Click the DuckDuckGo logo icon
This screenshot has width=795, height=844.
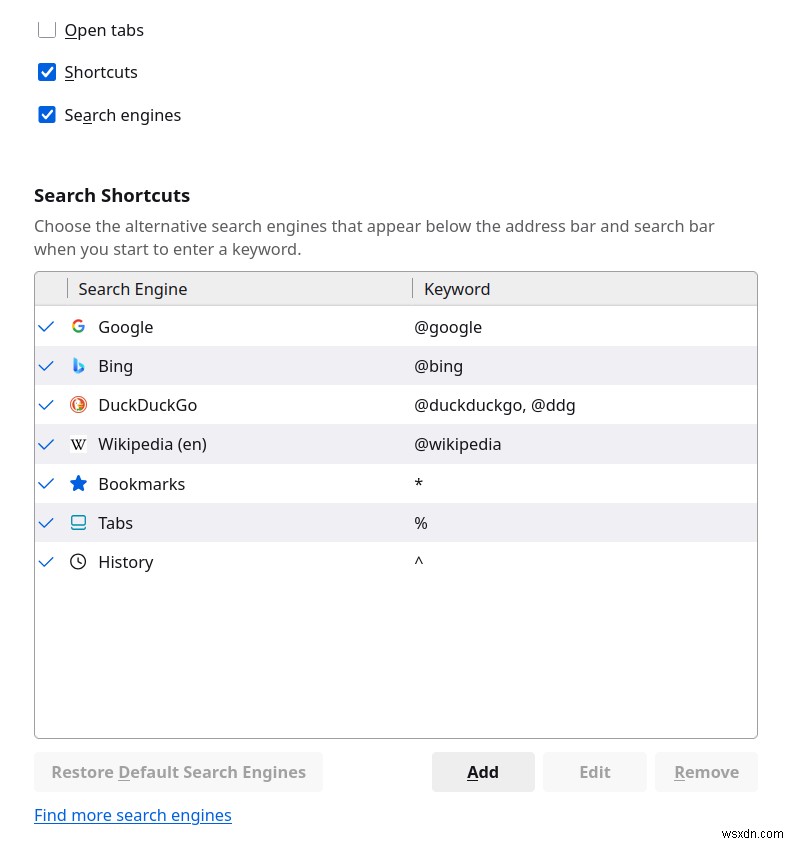coord(79,405)
